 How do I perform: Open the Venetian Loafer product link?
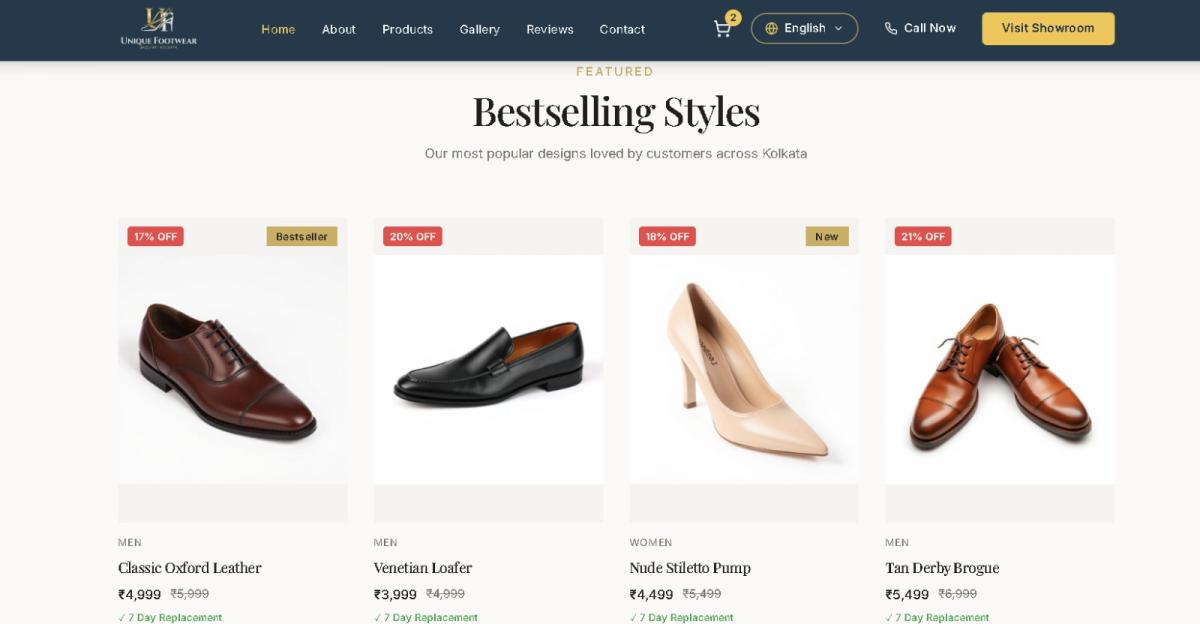[423, 568]
